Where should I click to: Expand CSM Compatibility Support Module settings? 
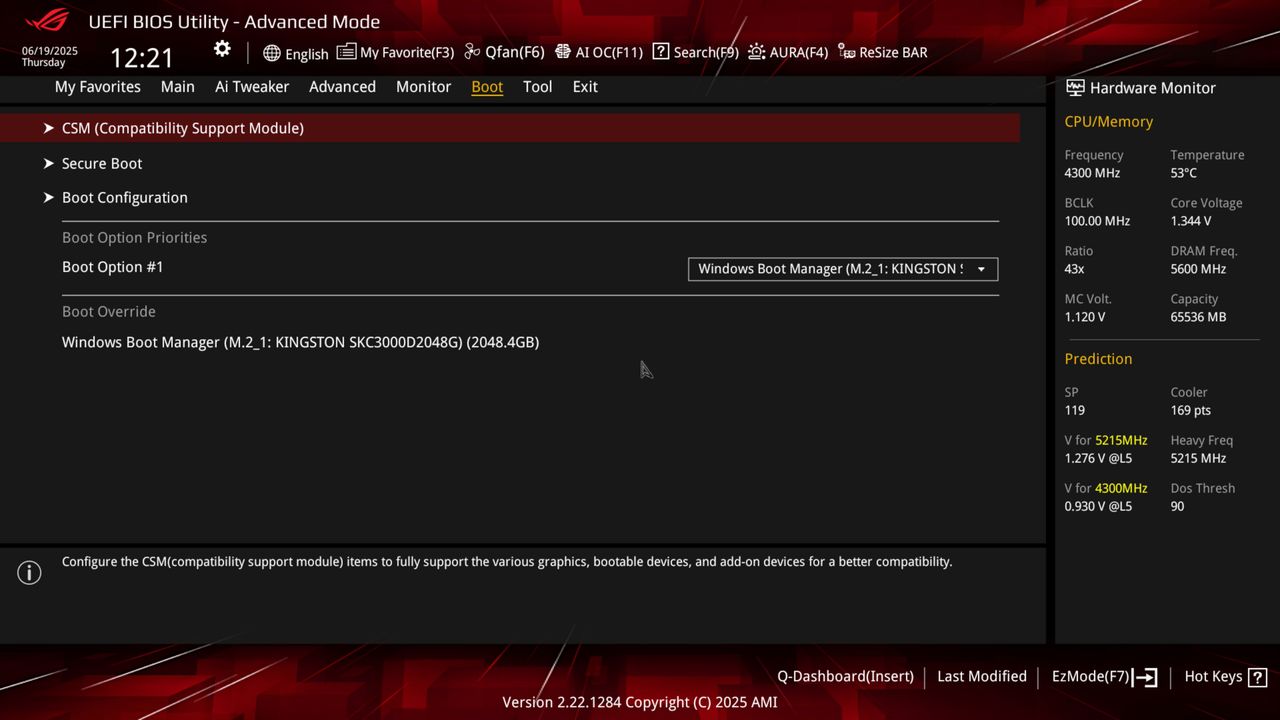coord(183,128)
